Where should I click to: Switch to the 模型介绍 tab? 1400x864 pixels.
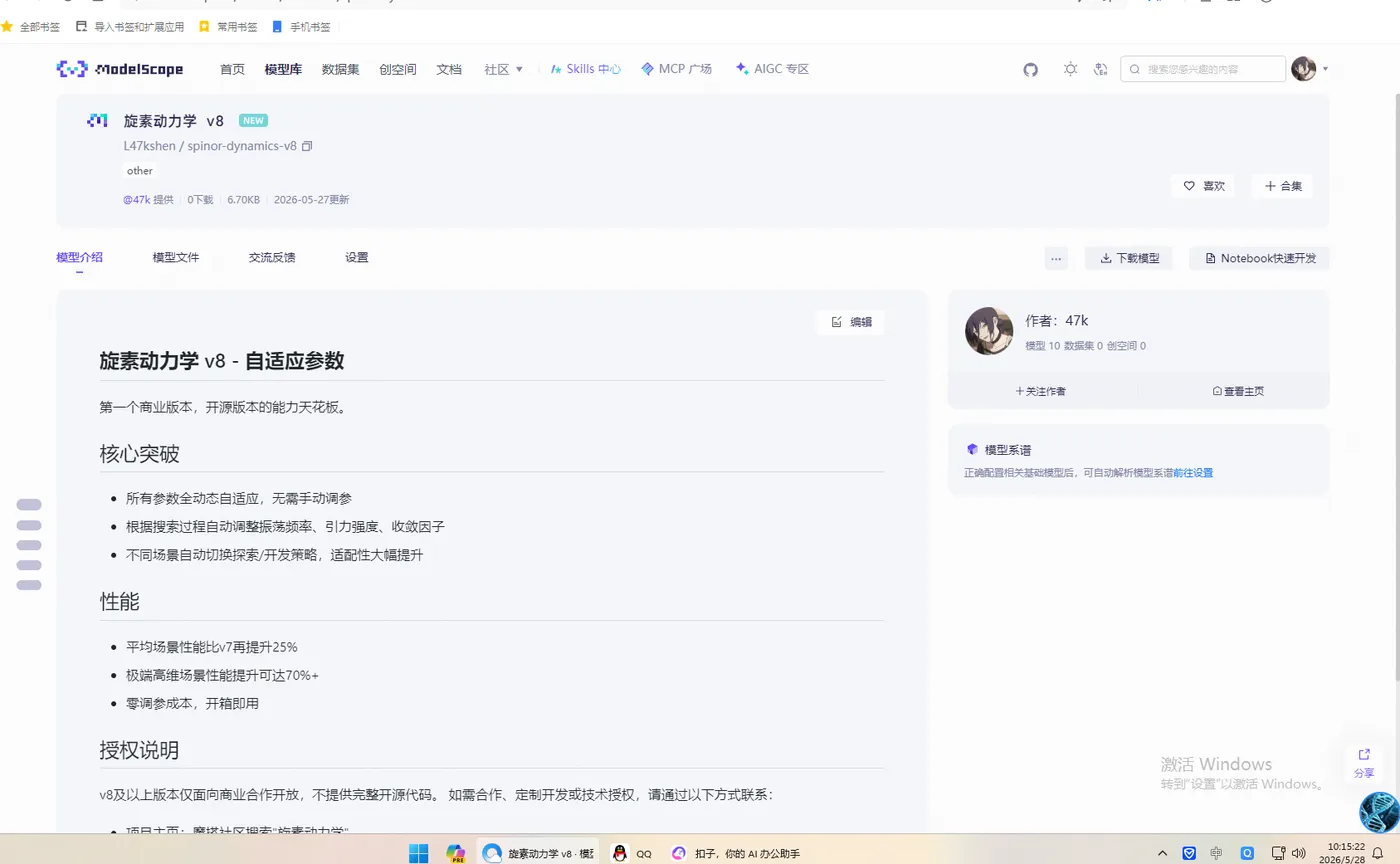pyautogui.click(x=80, y=258)
